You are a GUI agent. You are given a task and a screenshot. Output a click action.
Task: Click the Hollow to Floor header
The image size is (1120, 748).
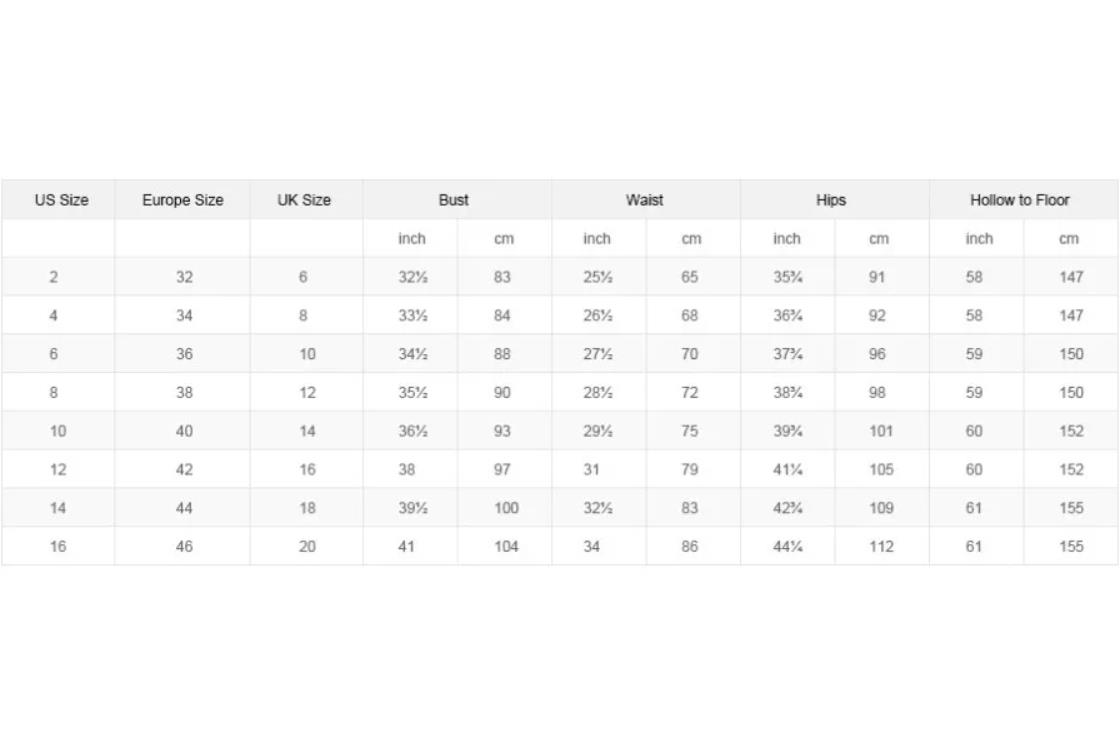pyautogui.click(x=1023, y=200)
